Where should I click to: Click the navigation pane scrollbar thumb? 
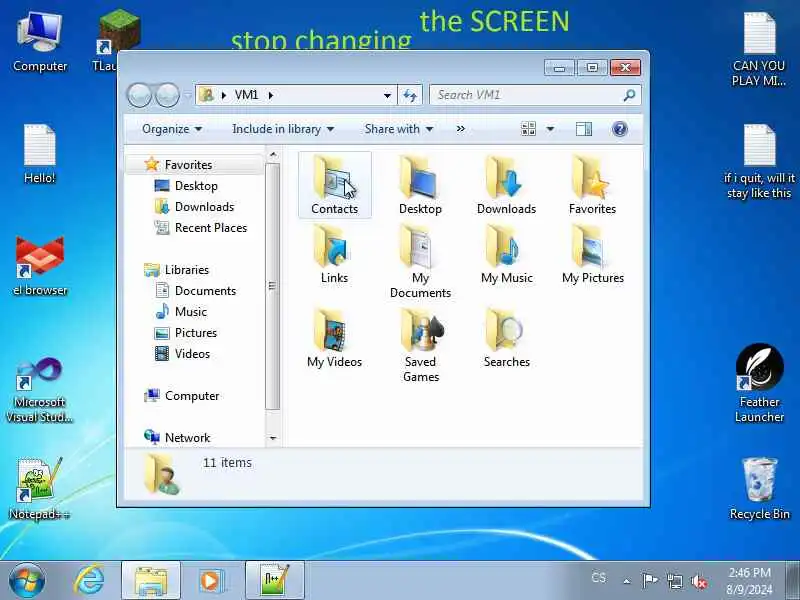(272, 286)
